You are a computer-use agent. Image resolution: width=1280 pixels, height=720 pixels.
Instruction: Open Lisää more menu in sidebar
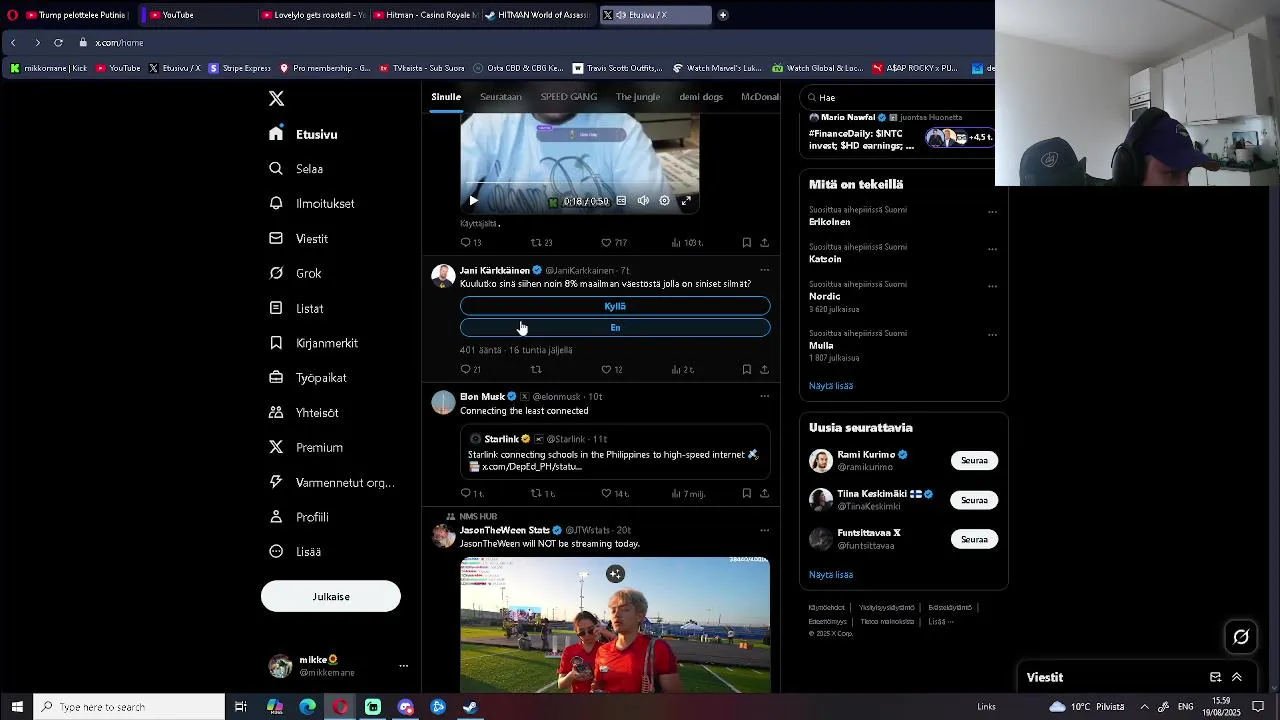pyautogui.click(x=296, y=551)
